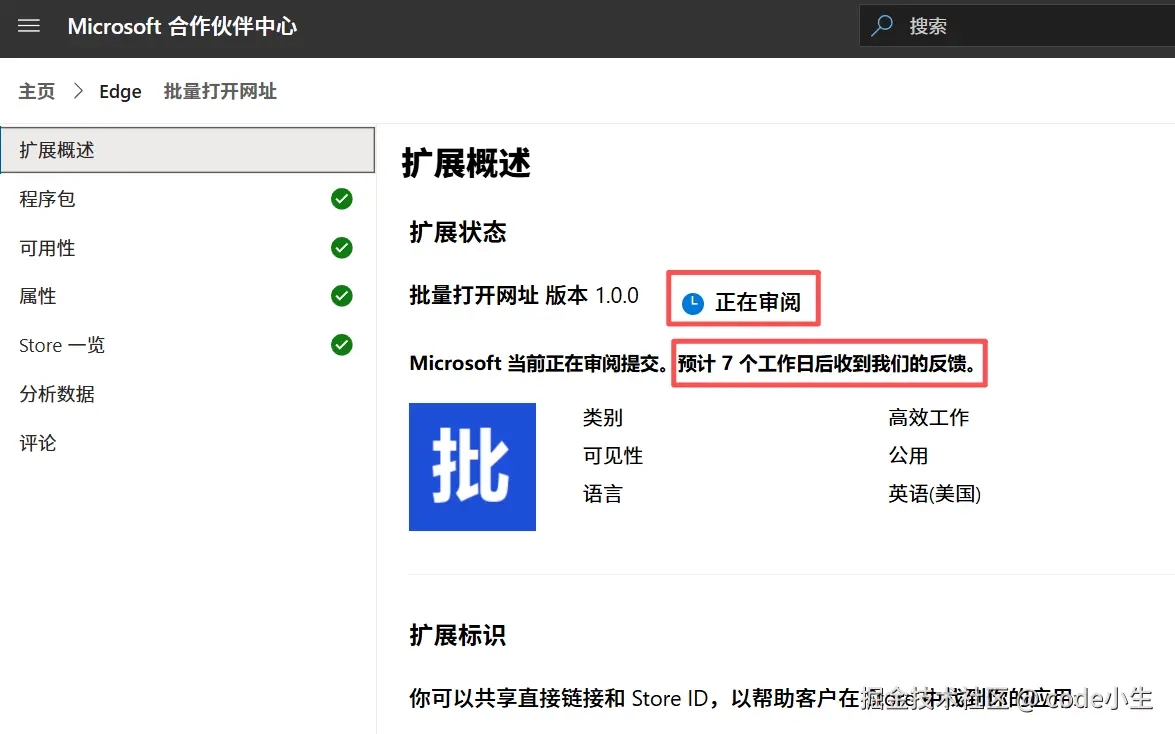Screen dimensions: 1175x734
Task: Click the green checkmark beside 程序包
Action: 342,199
